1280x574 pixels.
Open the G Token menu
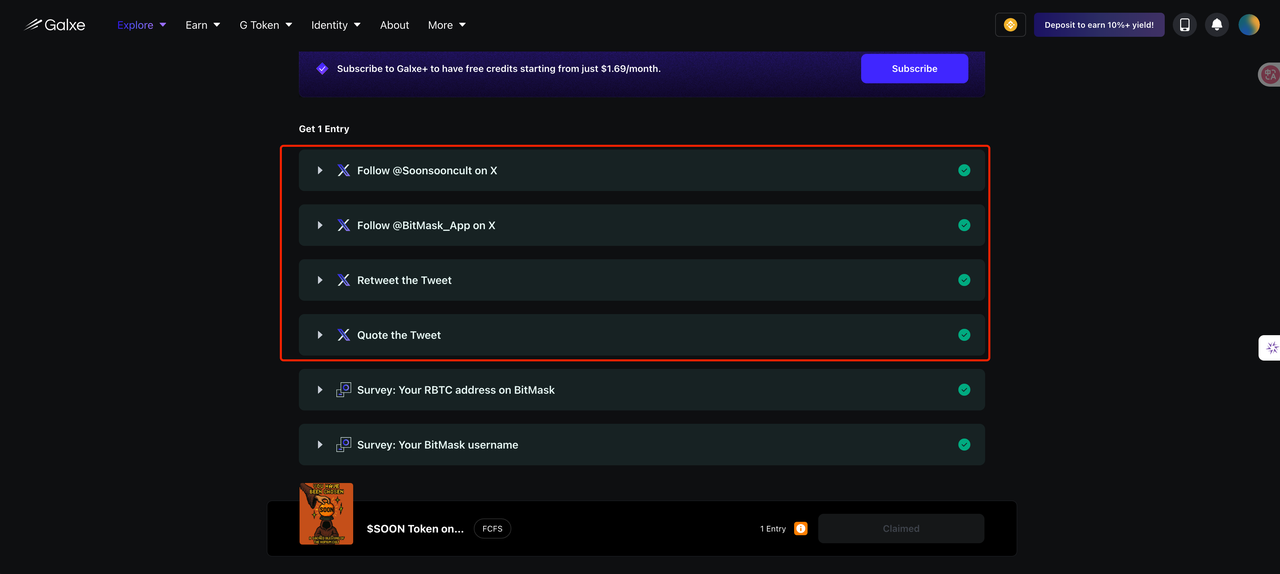(266, 25)
